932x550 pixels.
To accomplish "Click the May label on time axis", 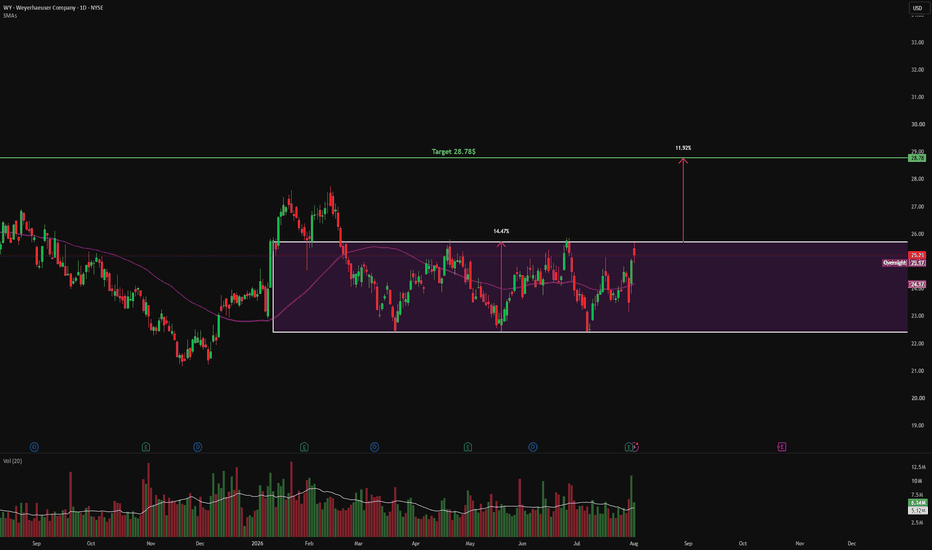I will click(470, 543).
